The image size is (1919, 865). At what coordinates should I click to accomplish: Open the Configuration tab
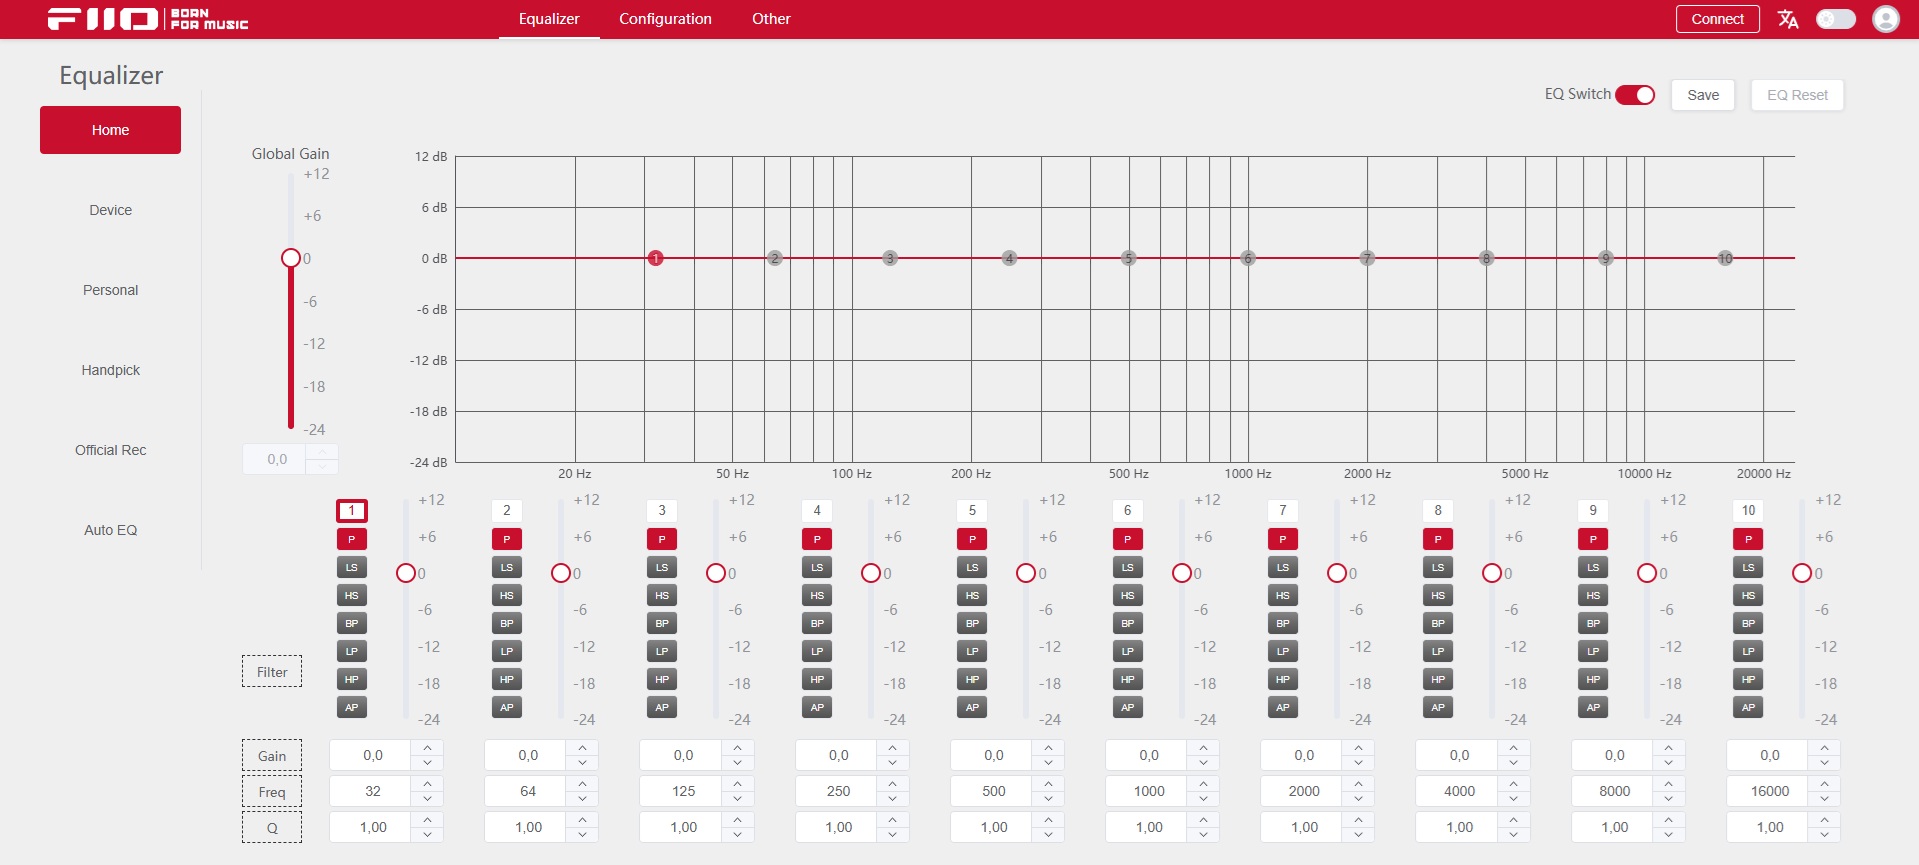[x=665, y=19]
